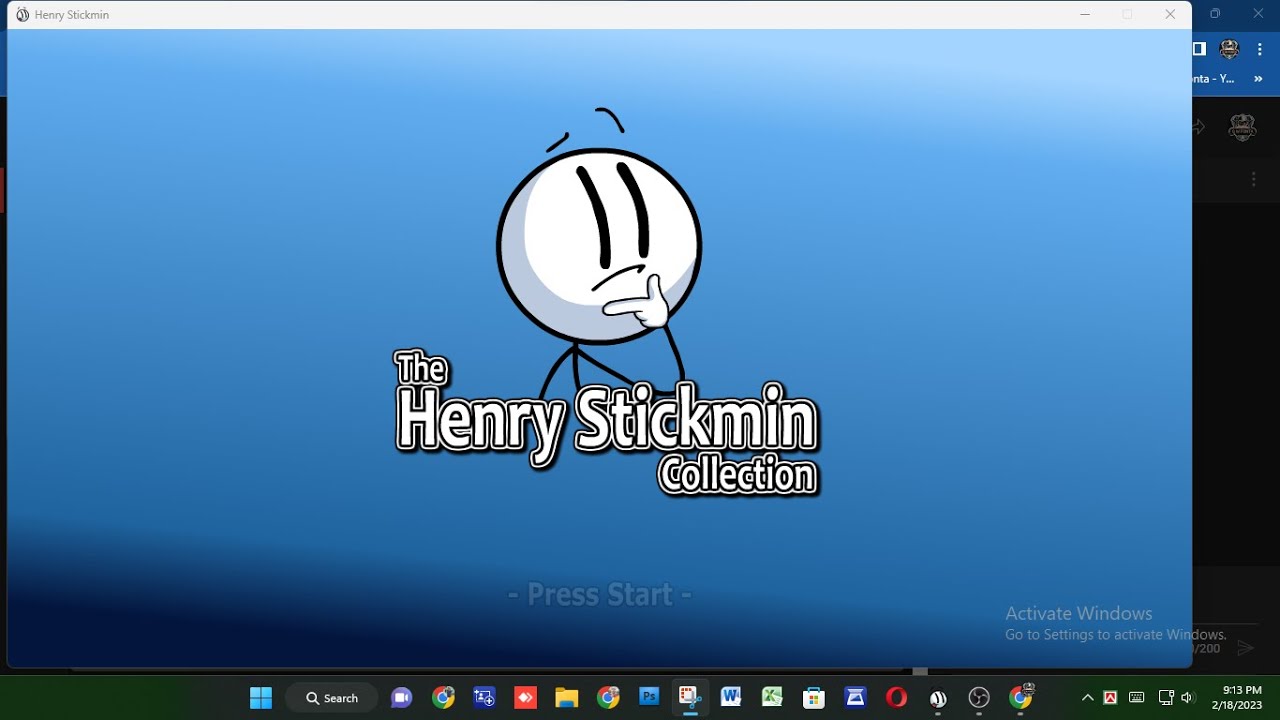Open the touch keyboard tray icon
The height and width of the screenshot is (720, 1280).
pos(1136,698)
